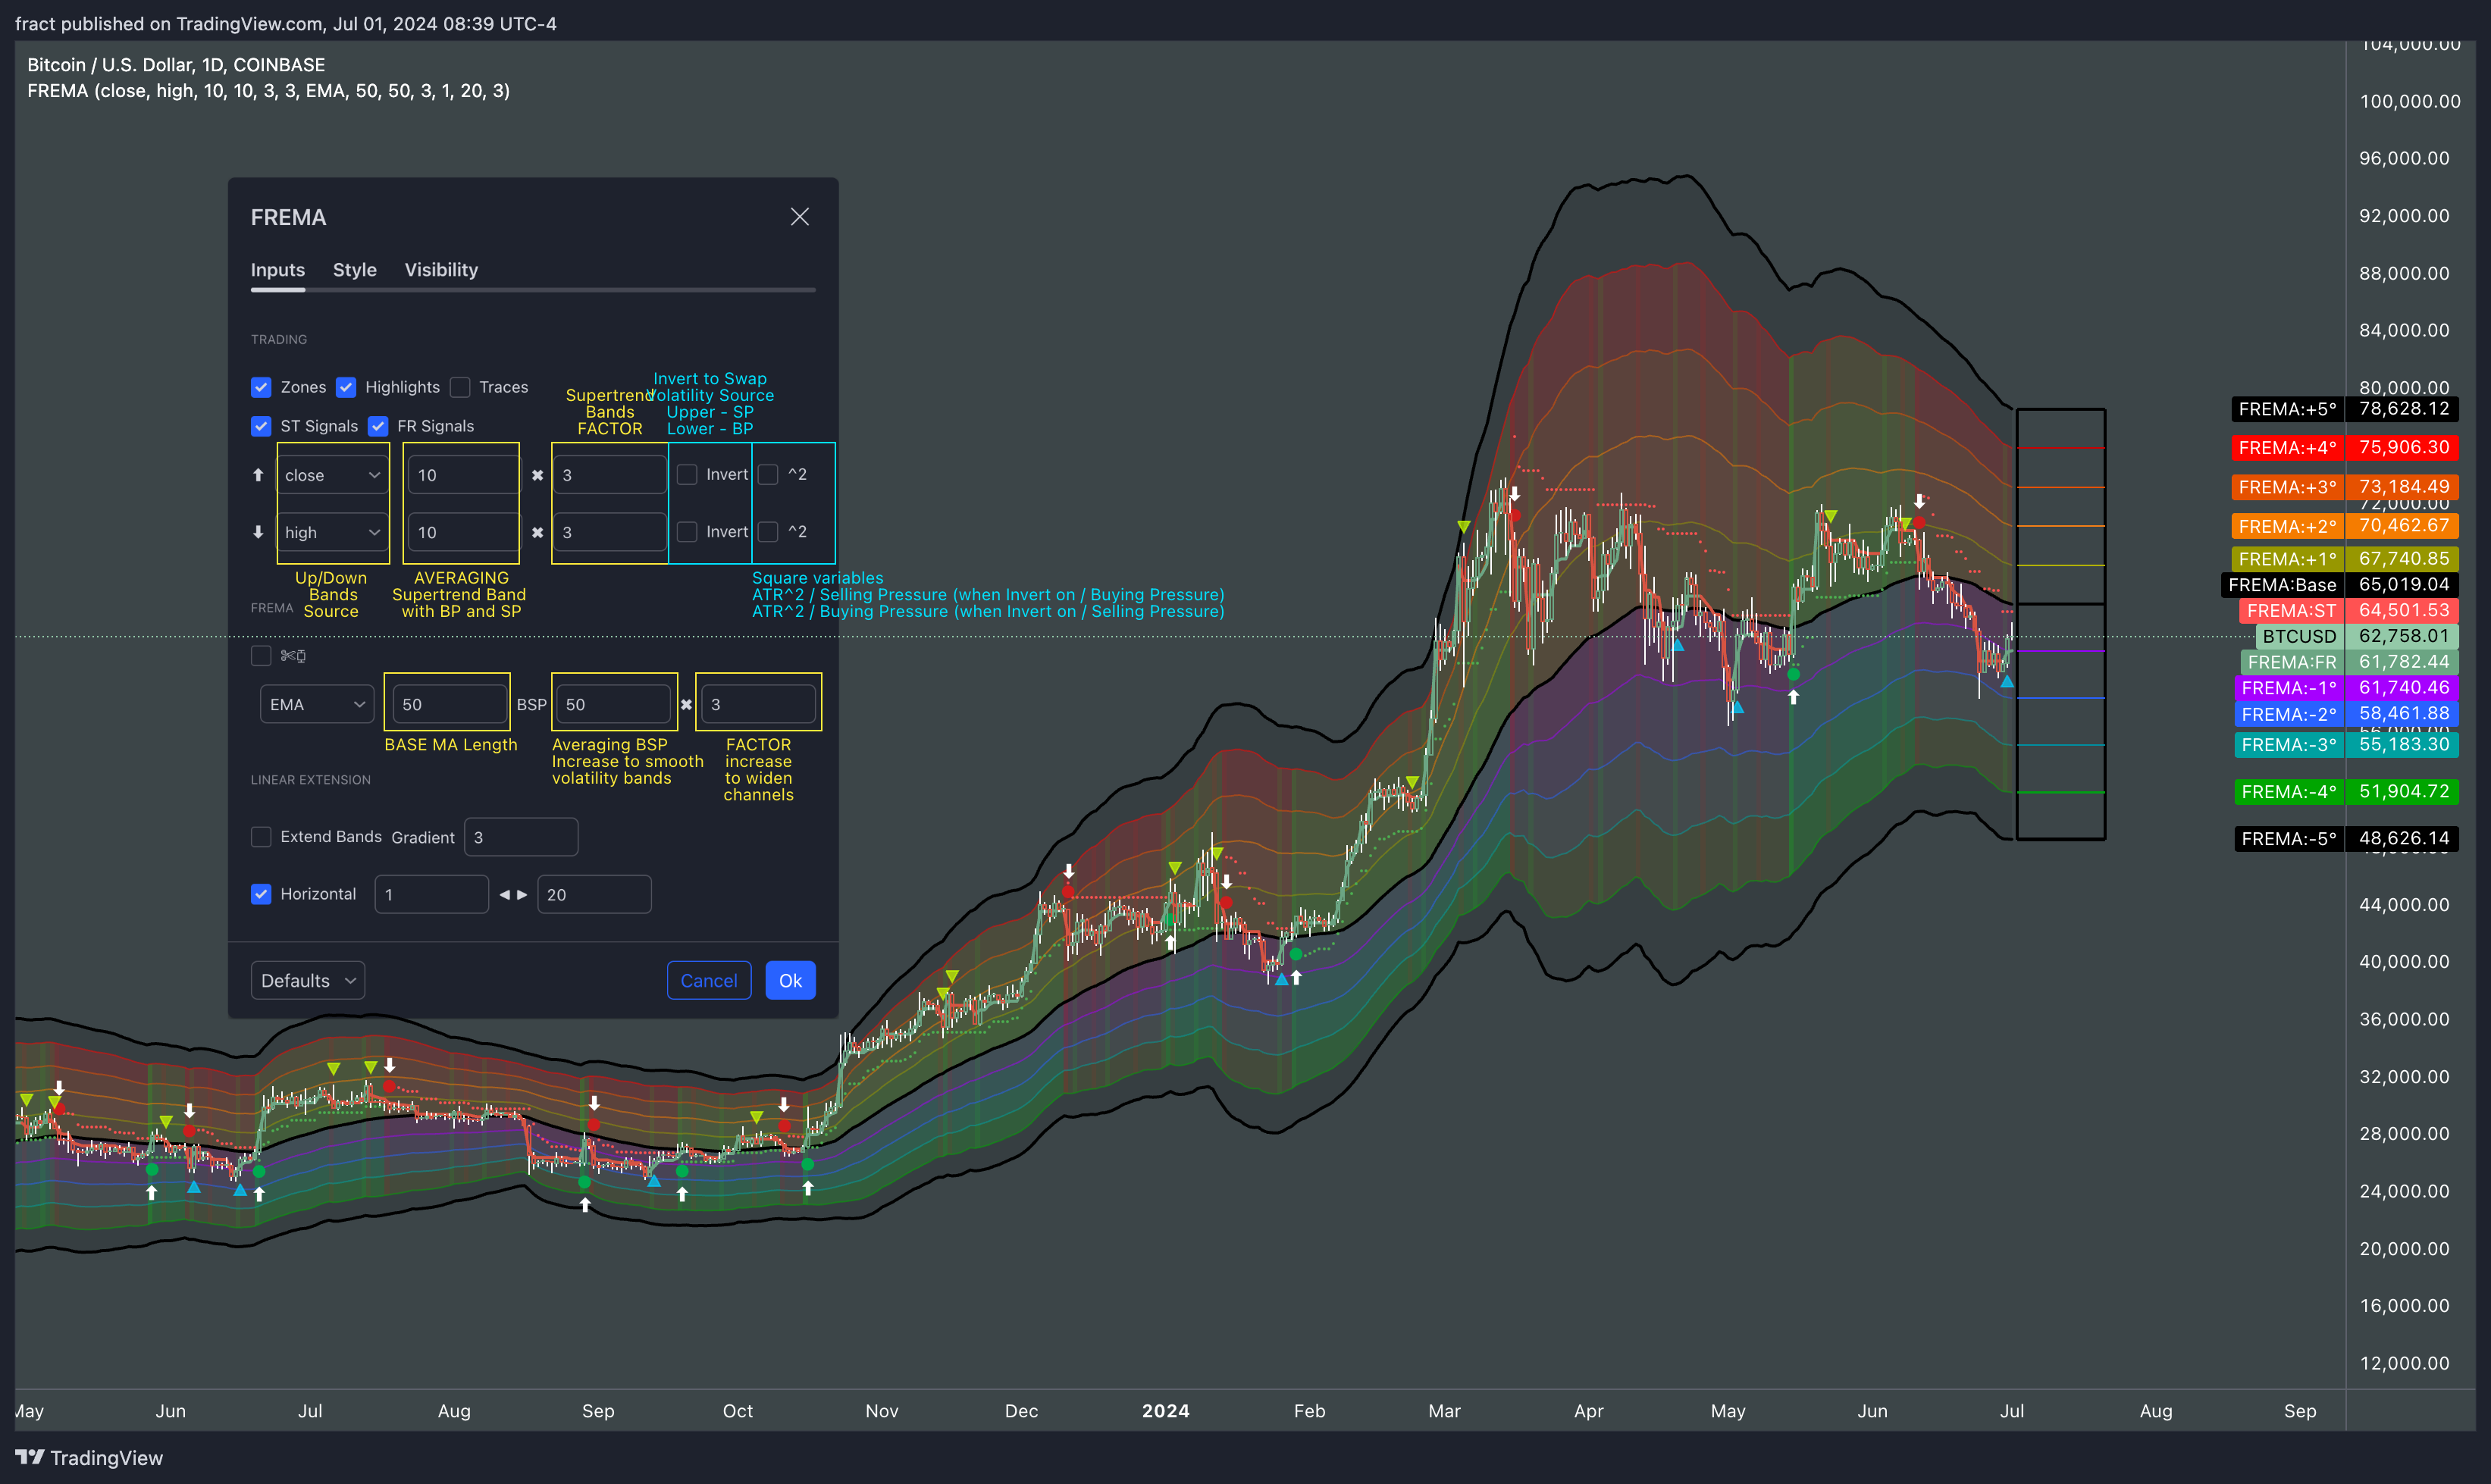Close the FREMA settings dialog
Screen dimensions: 2491x1484
[799, 217]
